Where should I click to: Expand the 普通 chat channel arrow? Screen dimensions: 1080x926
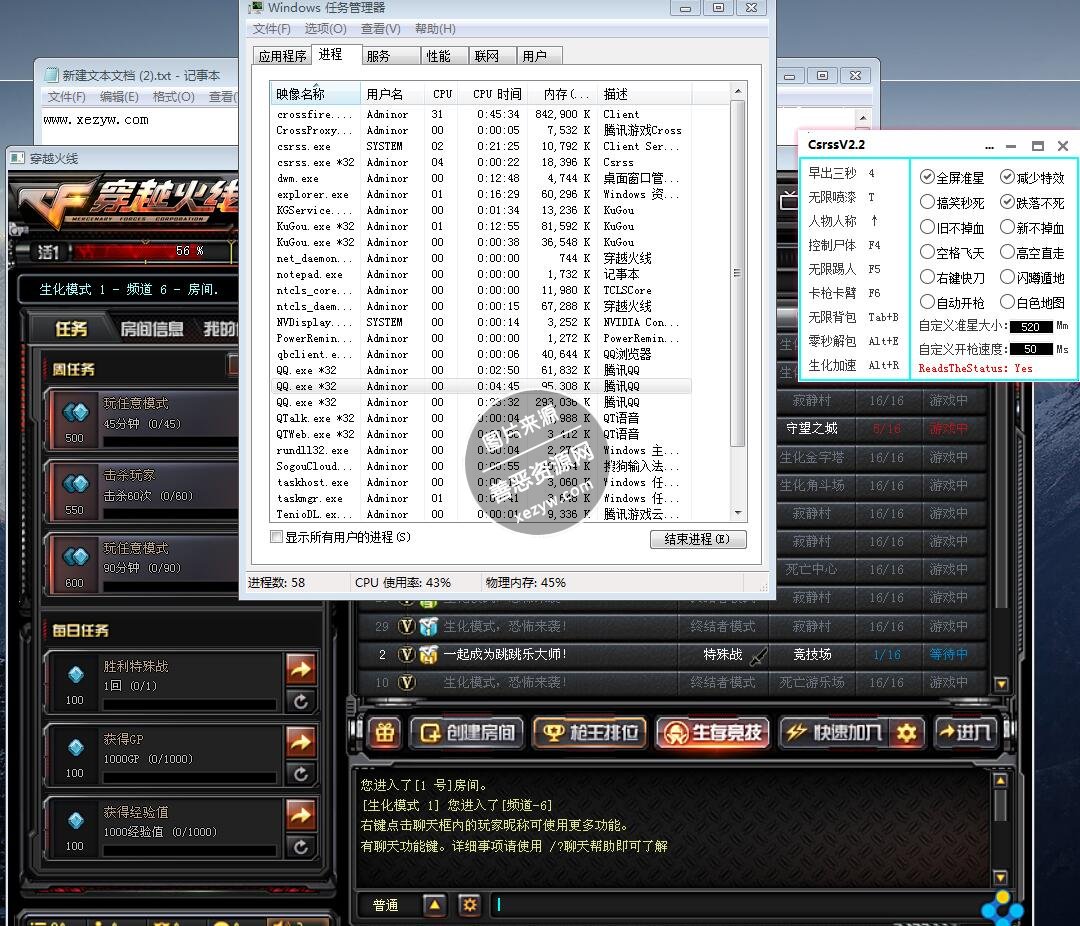(434, 905)
